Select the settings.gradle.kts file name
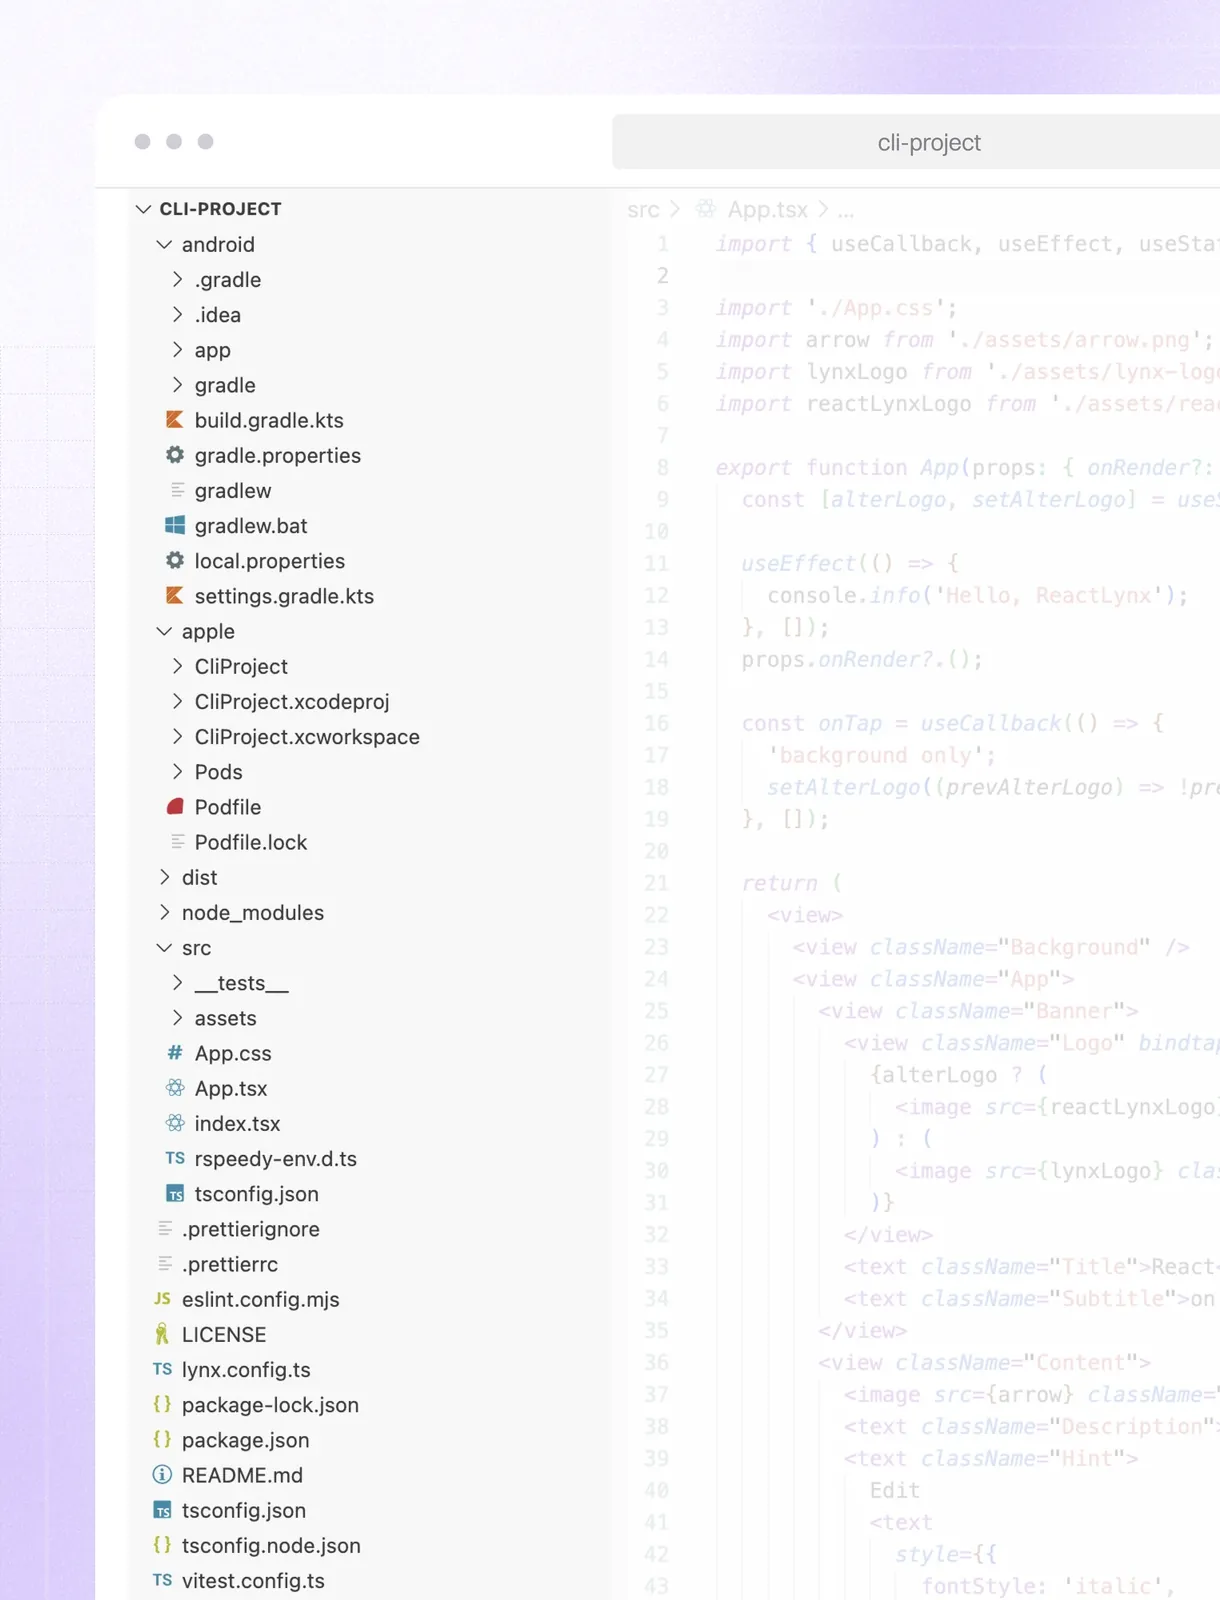 pos(284,596)
